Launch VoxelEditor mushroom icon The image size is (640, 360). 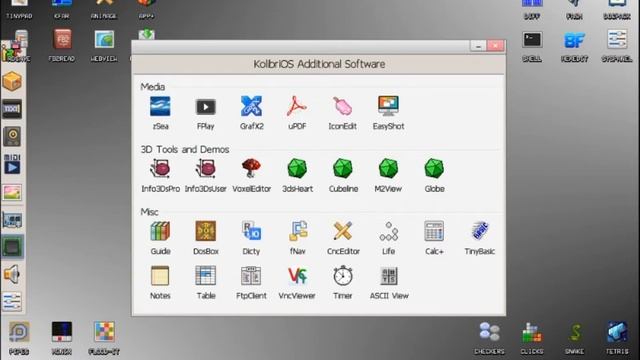[x=251, y=169]
